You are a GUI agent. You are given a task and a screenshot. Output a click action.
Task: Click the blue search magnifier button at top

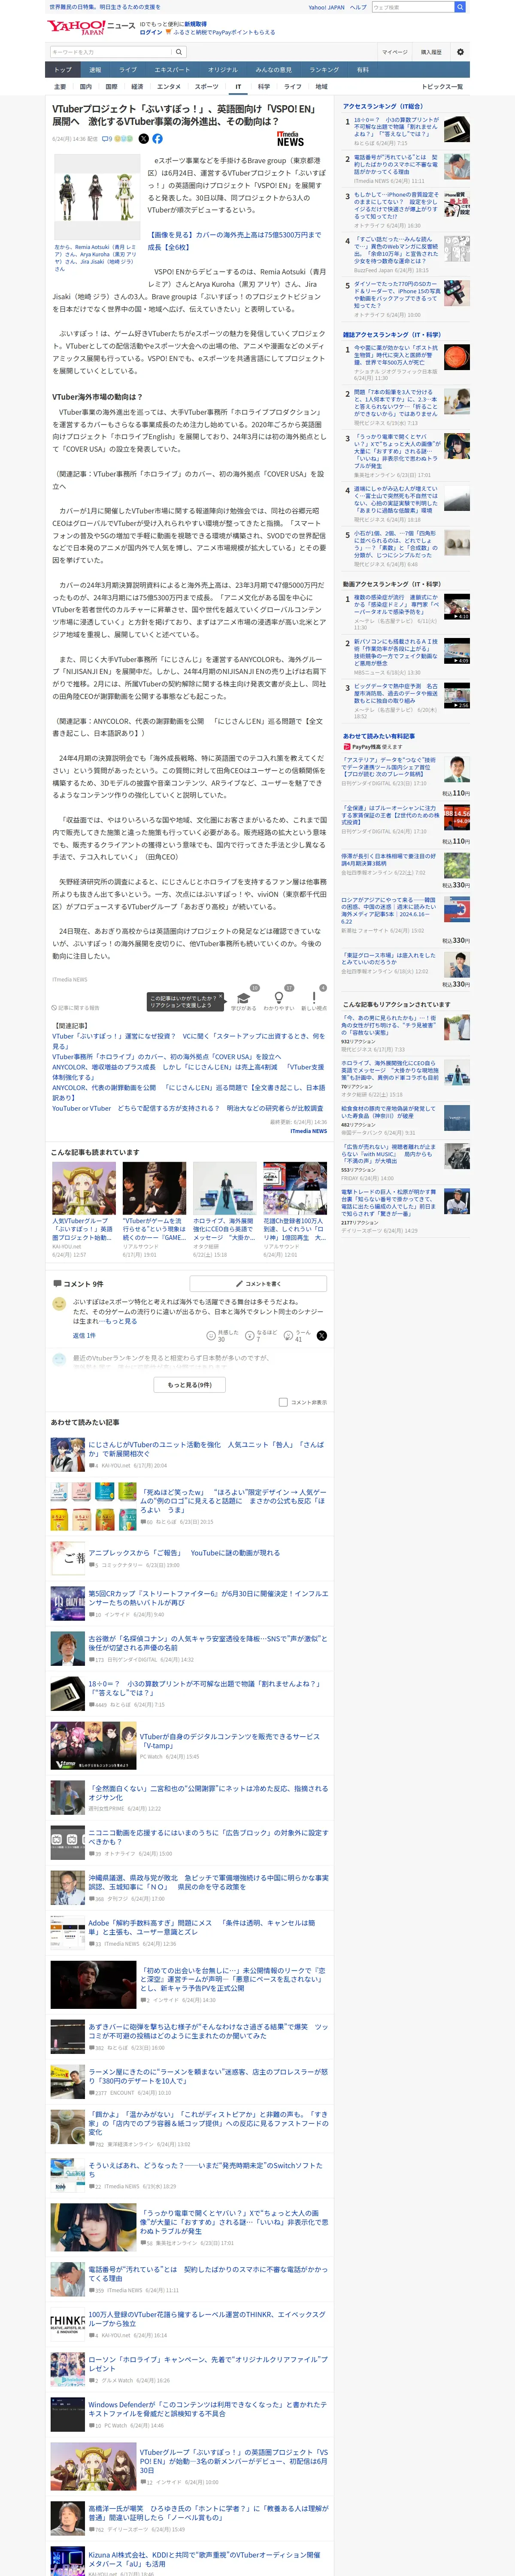[460, 7]
